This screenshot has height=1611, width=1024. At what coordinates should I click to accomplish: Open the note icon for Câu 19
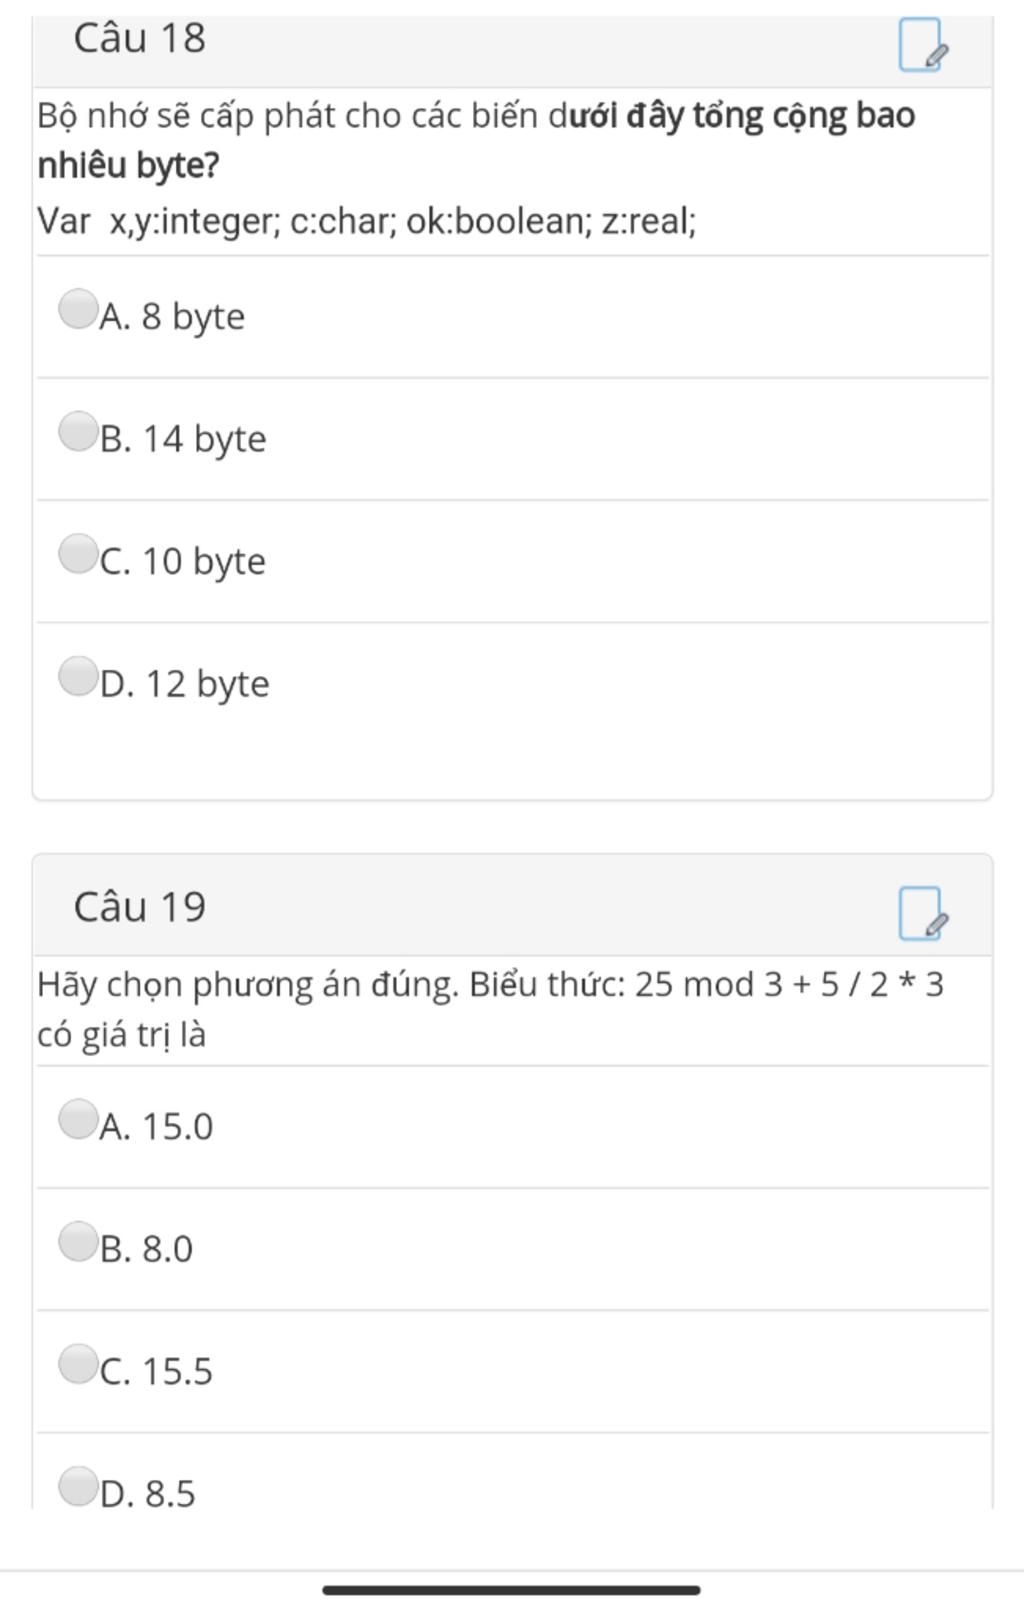(923, 914)
